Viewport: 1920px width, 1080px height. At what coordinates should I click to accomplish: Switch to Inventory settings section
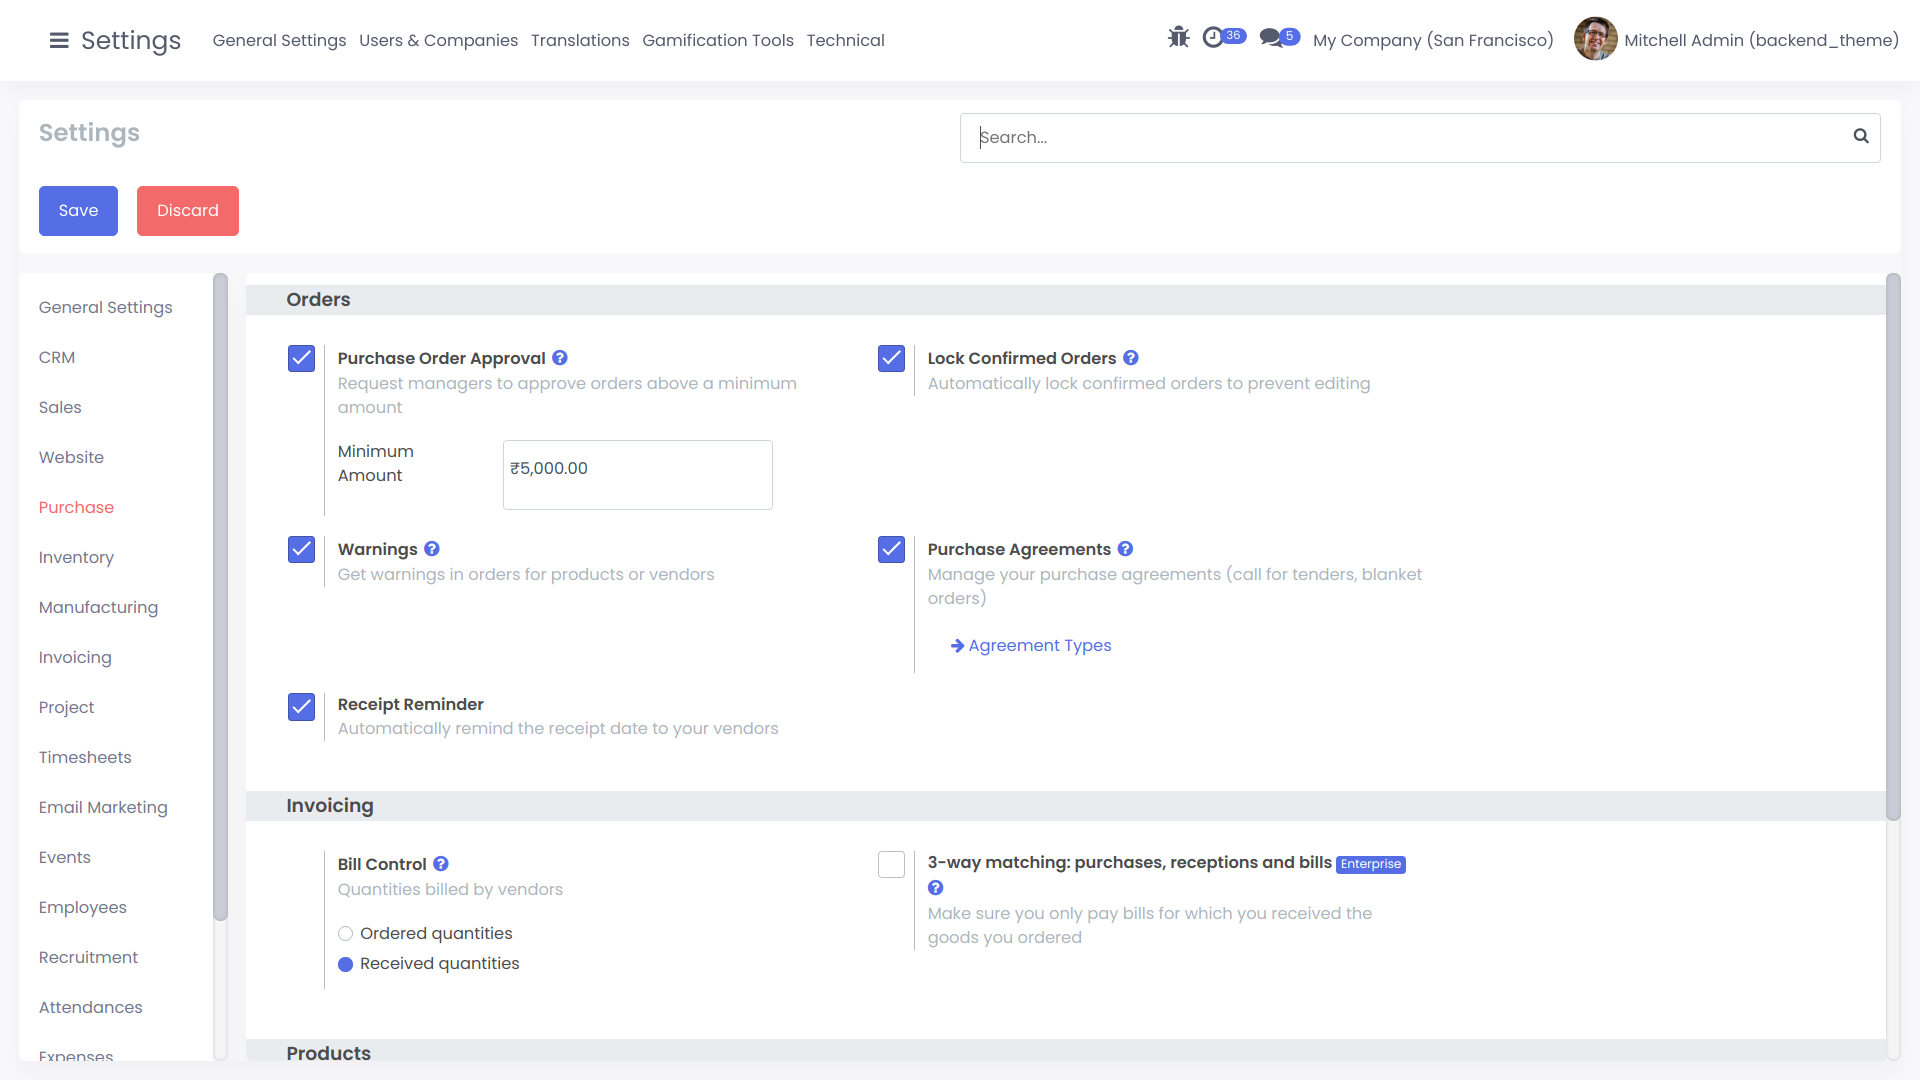click(x=76, y=557)
